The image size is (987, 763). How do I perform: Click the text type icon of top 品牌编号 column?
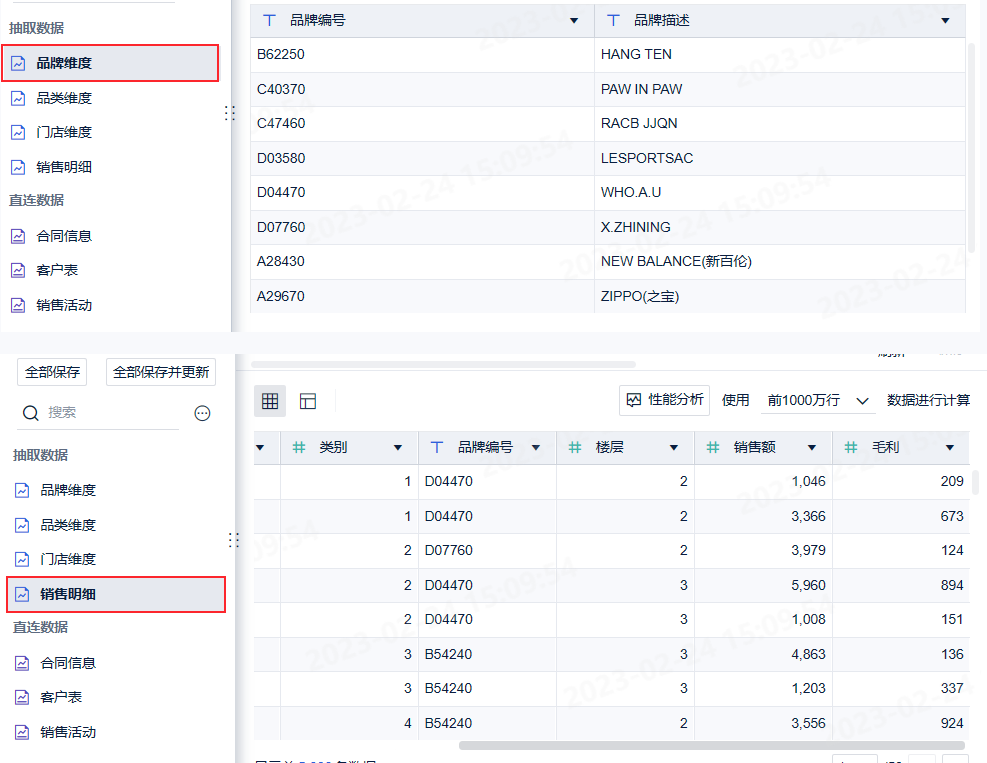coord(269,21)
